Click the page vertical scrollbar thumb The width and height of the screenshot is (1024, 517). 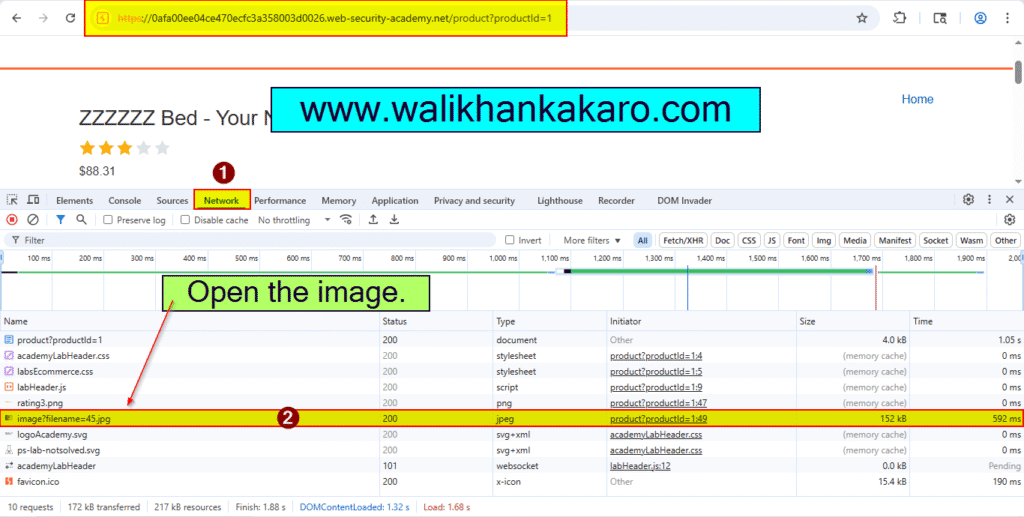(x=1017, y=72)
